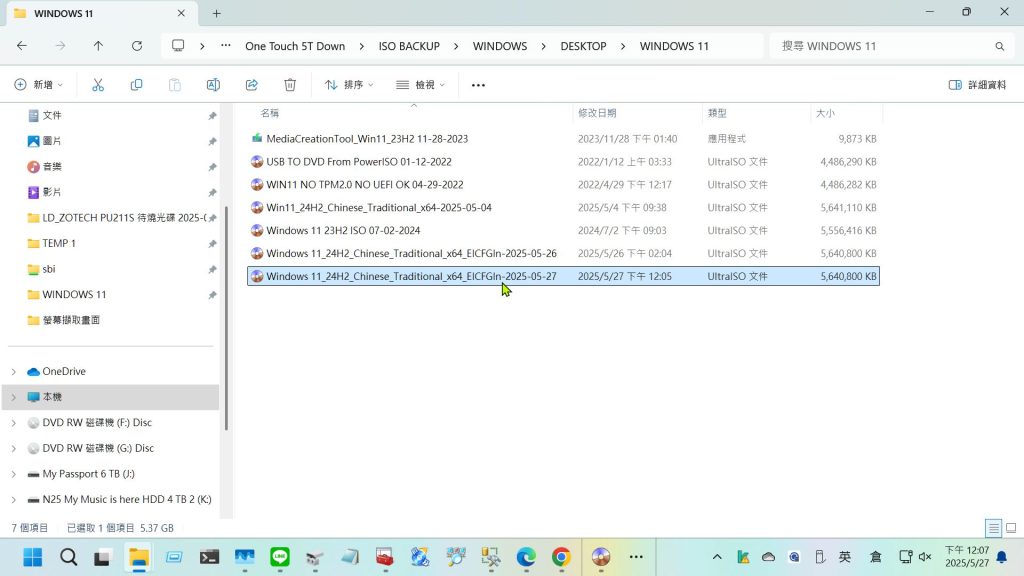Open LINE app from the taskbar
This screenshot has height=576, width=1024.
(x=280, y=557)
